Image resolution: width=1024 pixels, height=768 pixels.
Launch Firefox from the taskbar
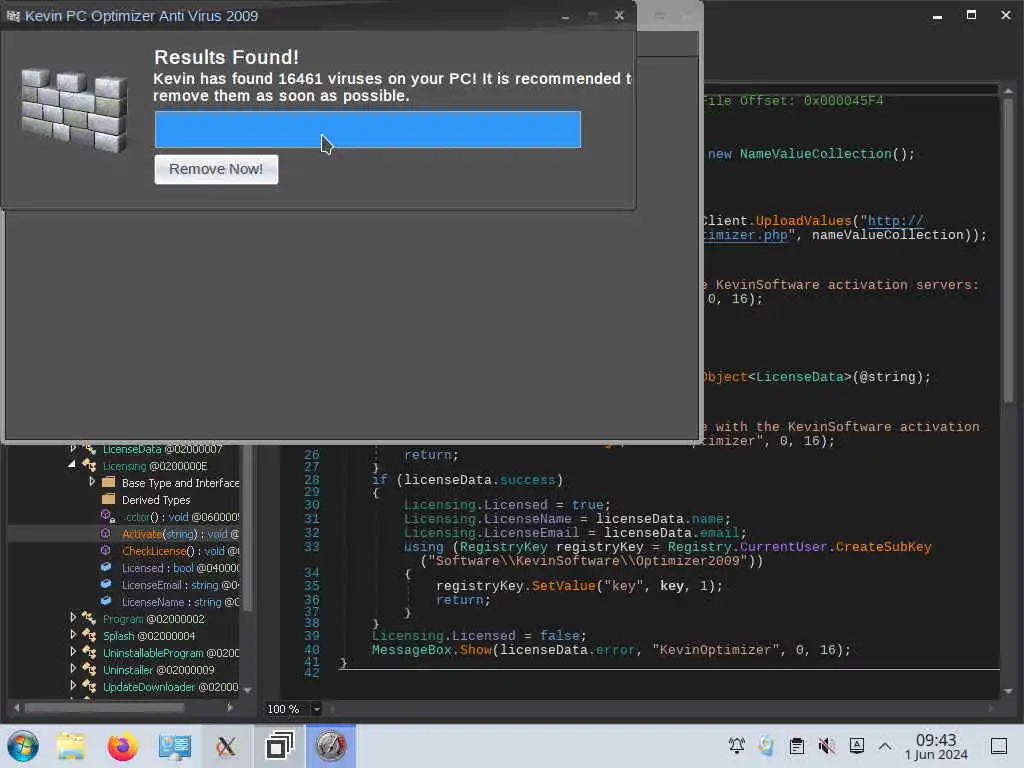click(x=122, y=746)
